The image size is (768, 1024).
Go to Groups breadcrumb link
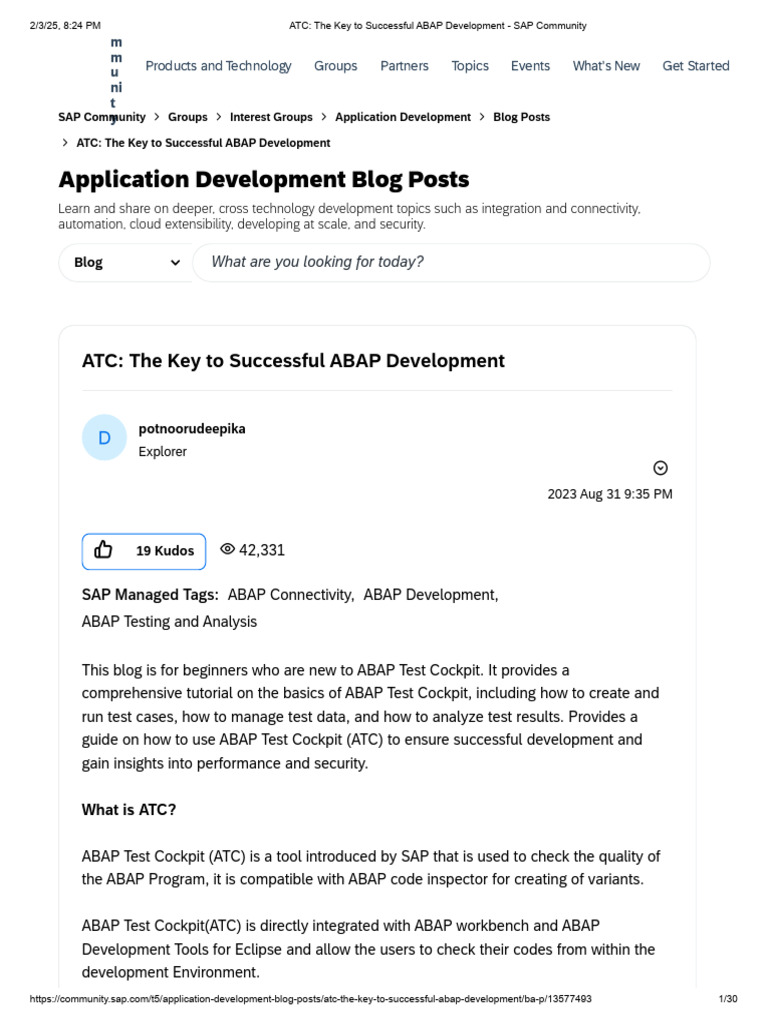point(187,117)
